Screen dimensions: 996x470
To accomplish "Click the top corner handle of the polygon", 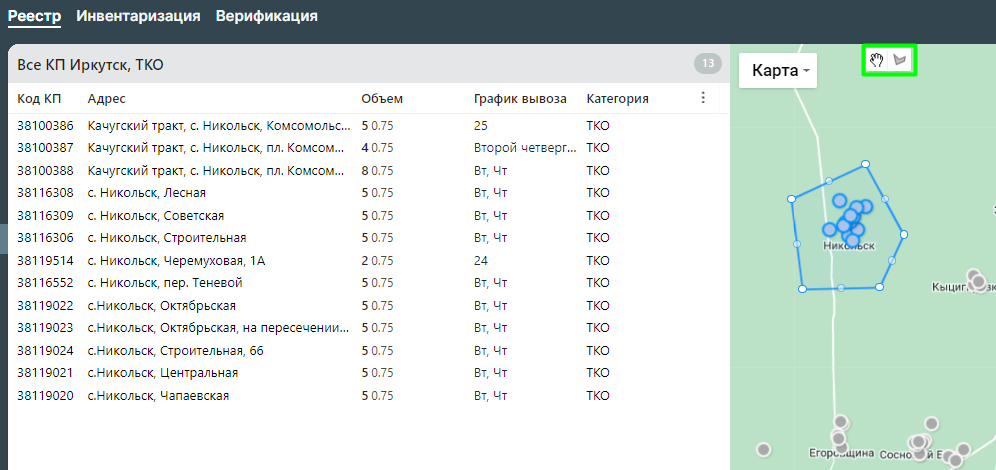I will pos(863,165).
